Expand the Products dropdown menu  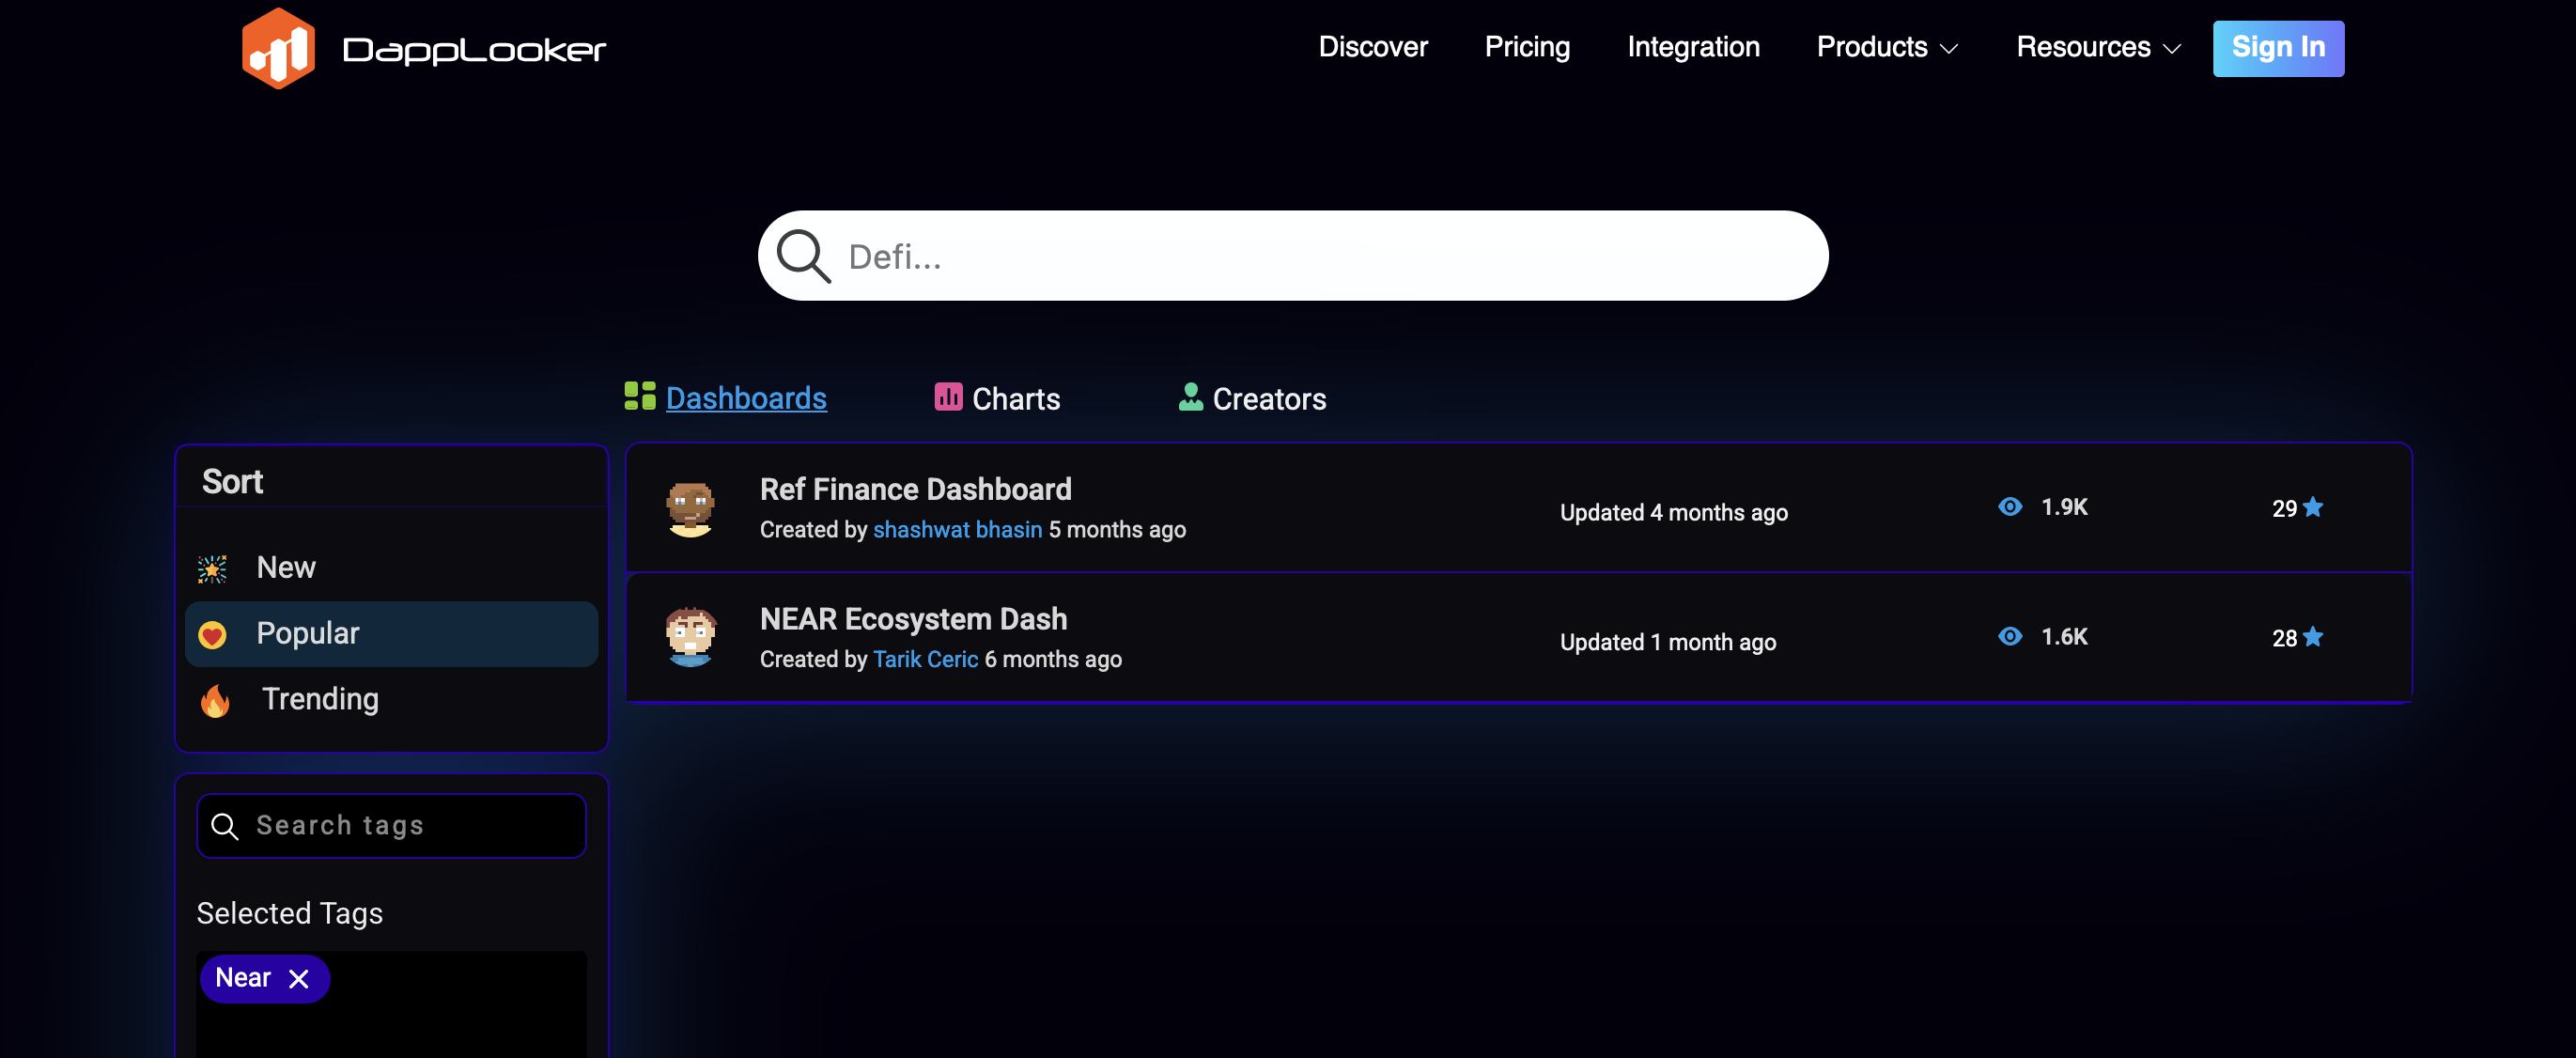pos(1886,47)
